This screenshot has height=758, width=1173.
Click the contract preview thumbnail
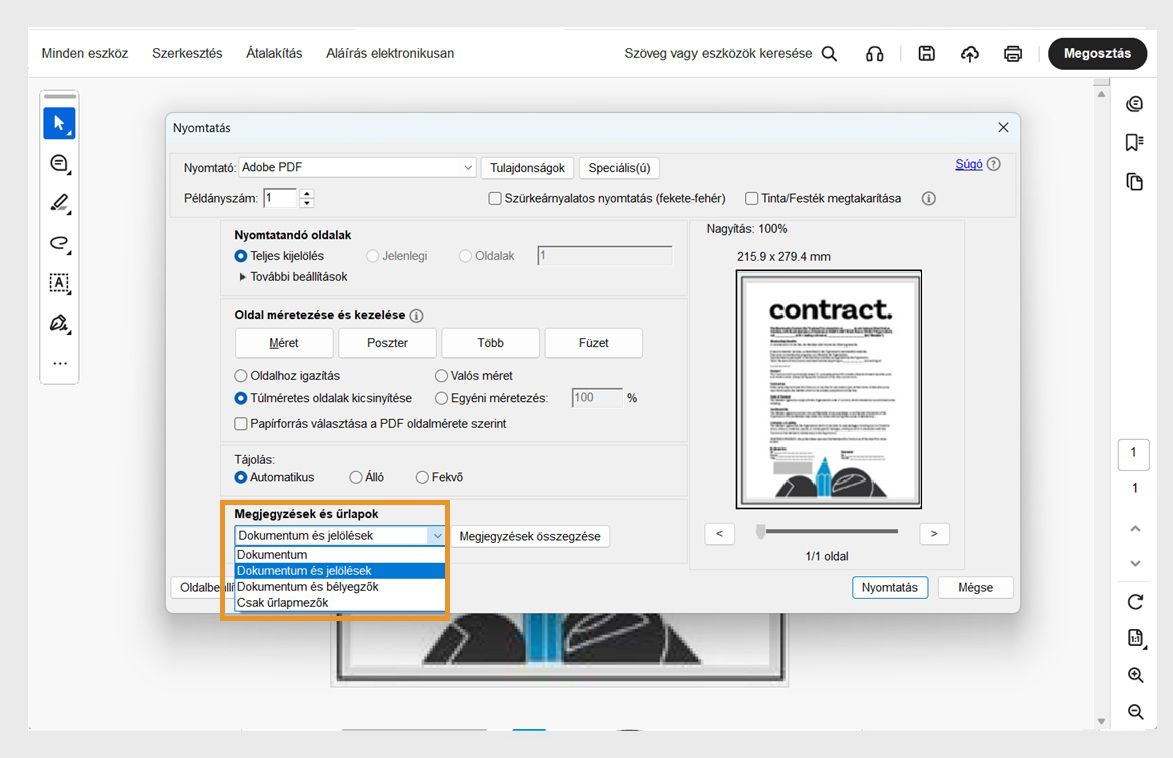point(829,389)
